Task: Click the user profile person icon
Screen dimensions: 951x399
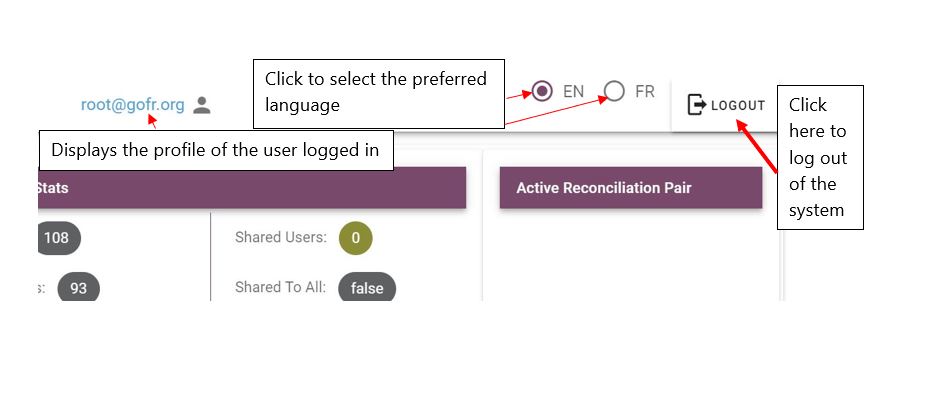Action: pos(201,105)
